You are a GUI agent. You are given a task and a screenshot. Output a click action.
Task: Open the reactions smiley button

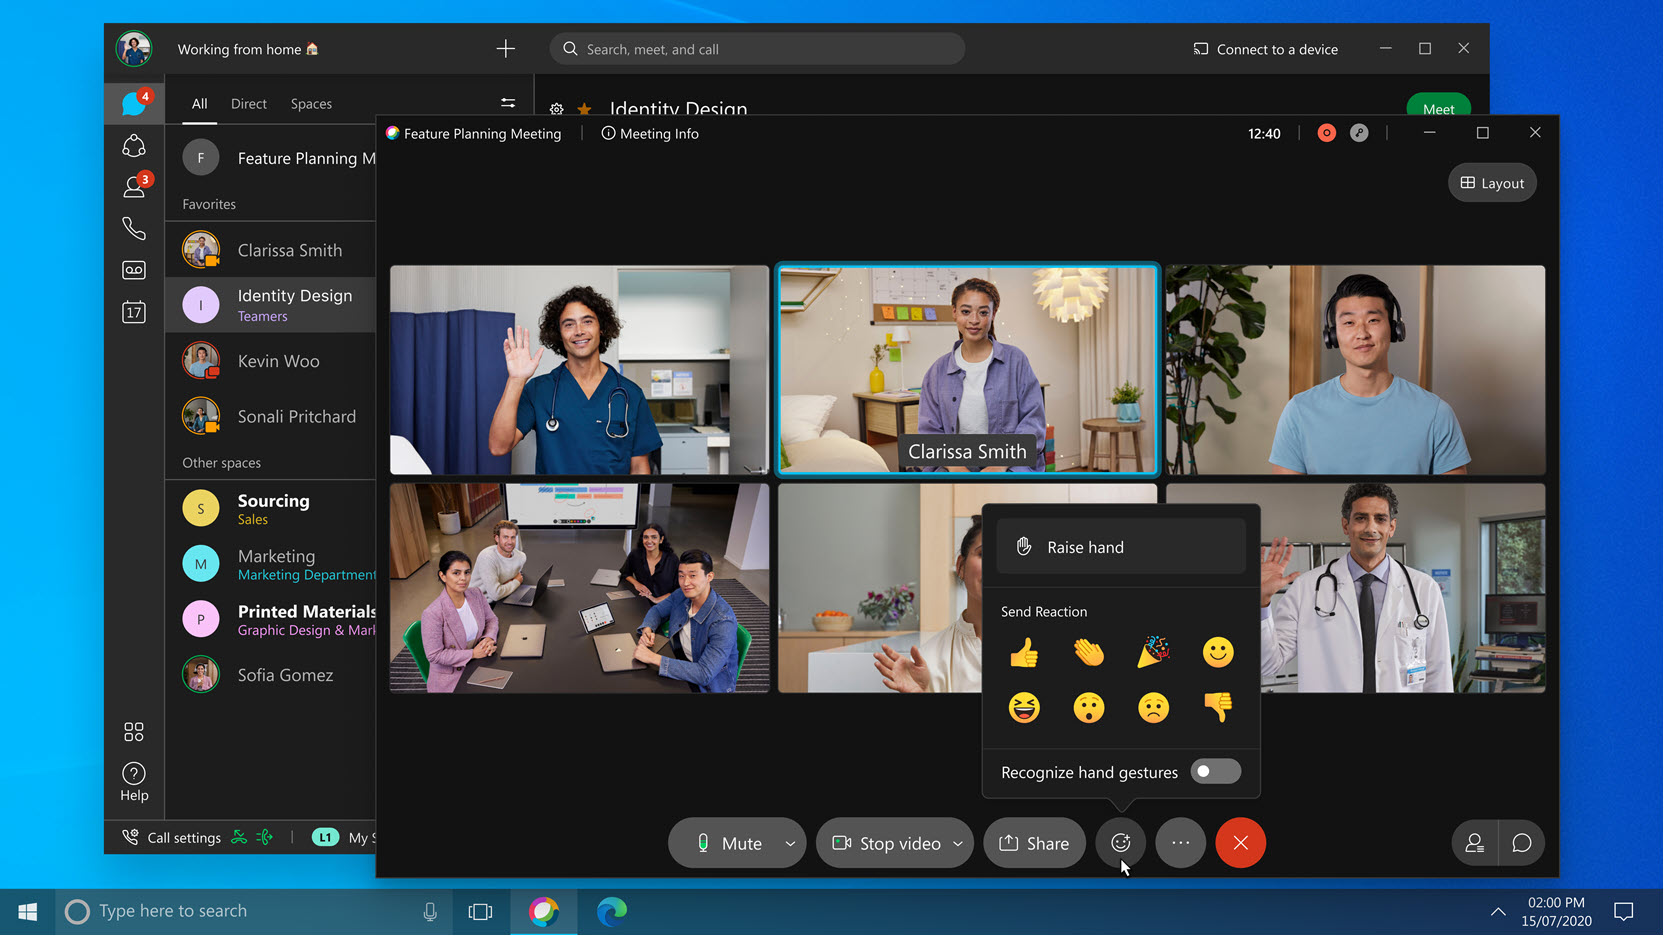tap(1121, 843)
